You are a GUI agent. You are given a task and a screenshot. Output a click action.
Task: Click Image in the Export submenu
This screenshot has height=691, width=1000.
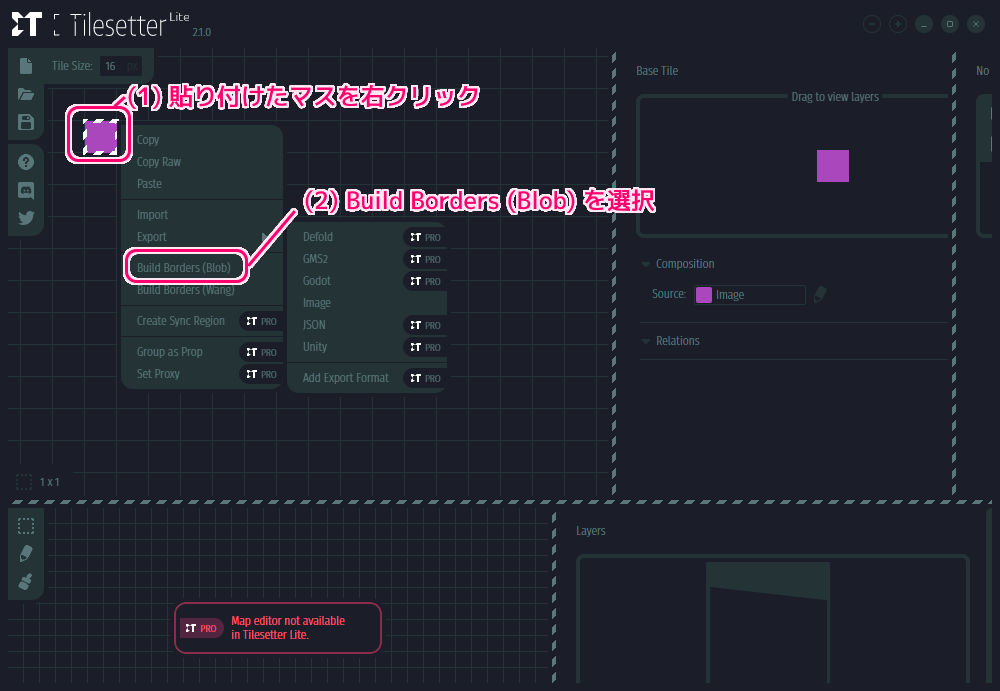tap(317, 303)
